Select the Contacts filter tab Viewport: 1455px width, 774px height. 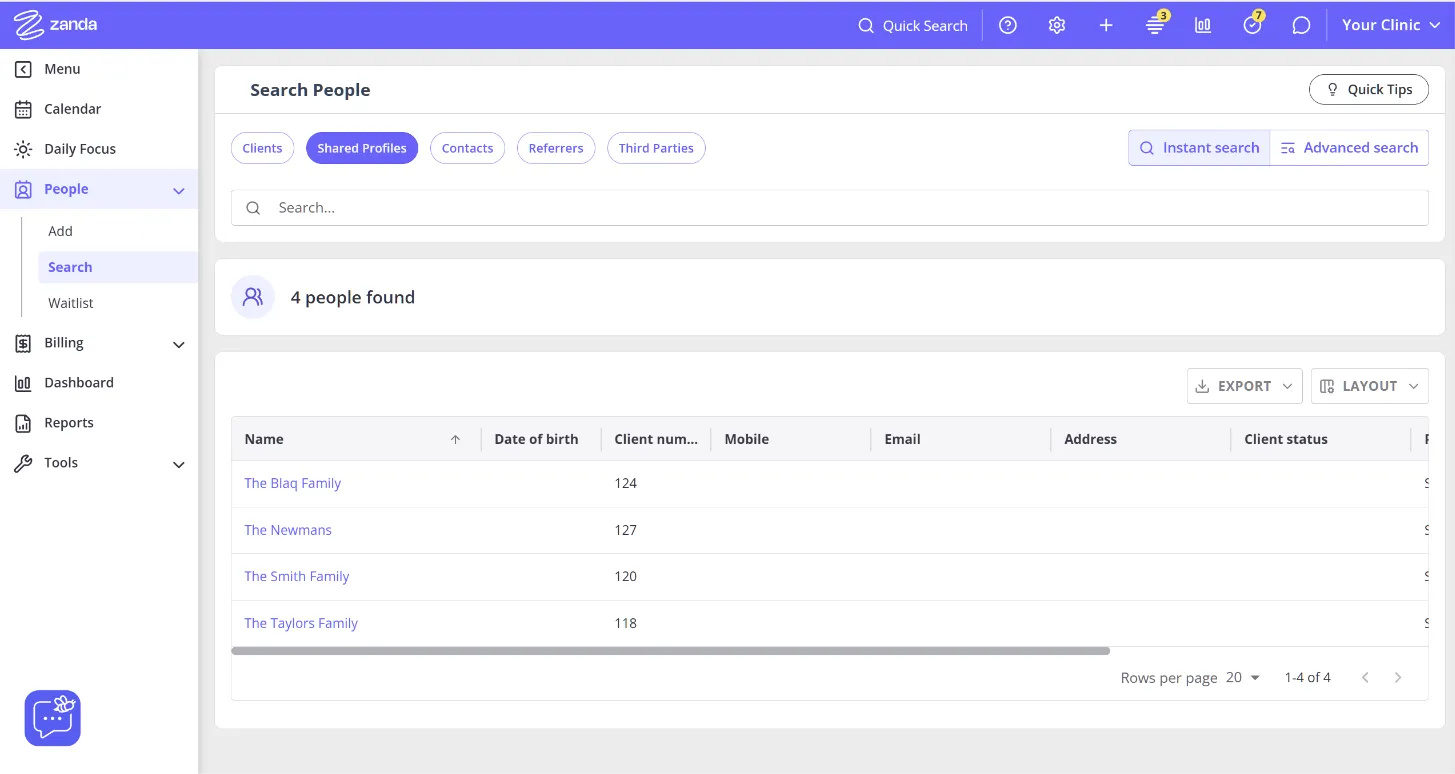click(467, 148)
